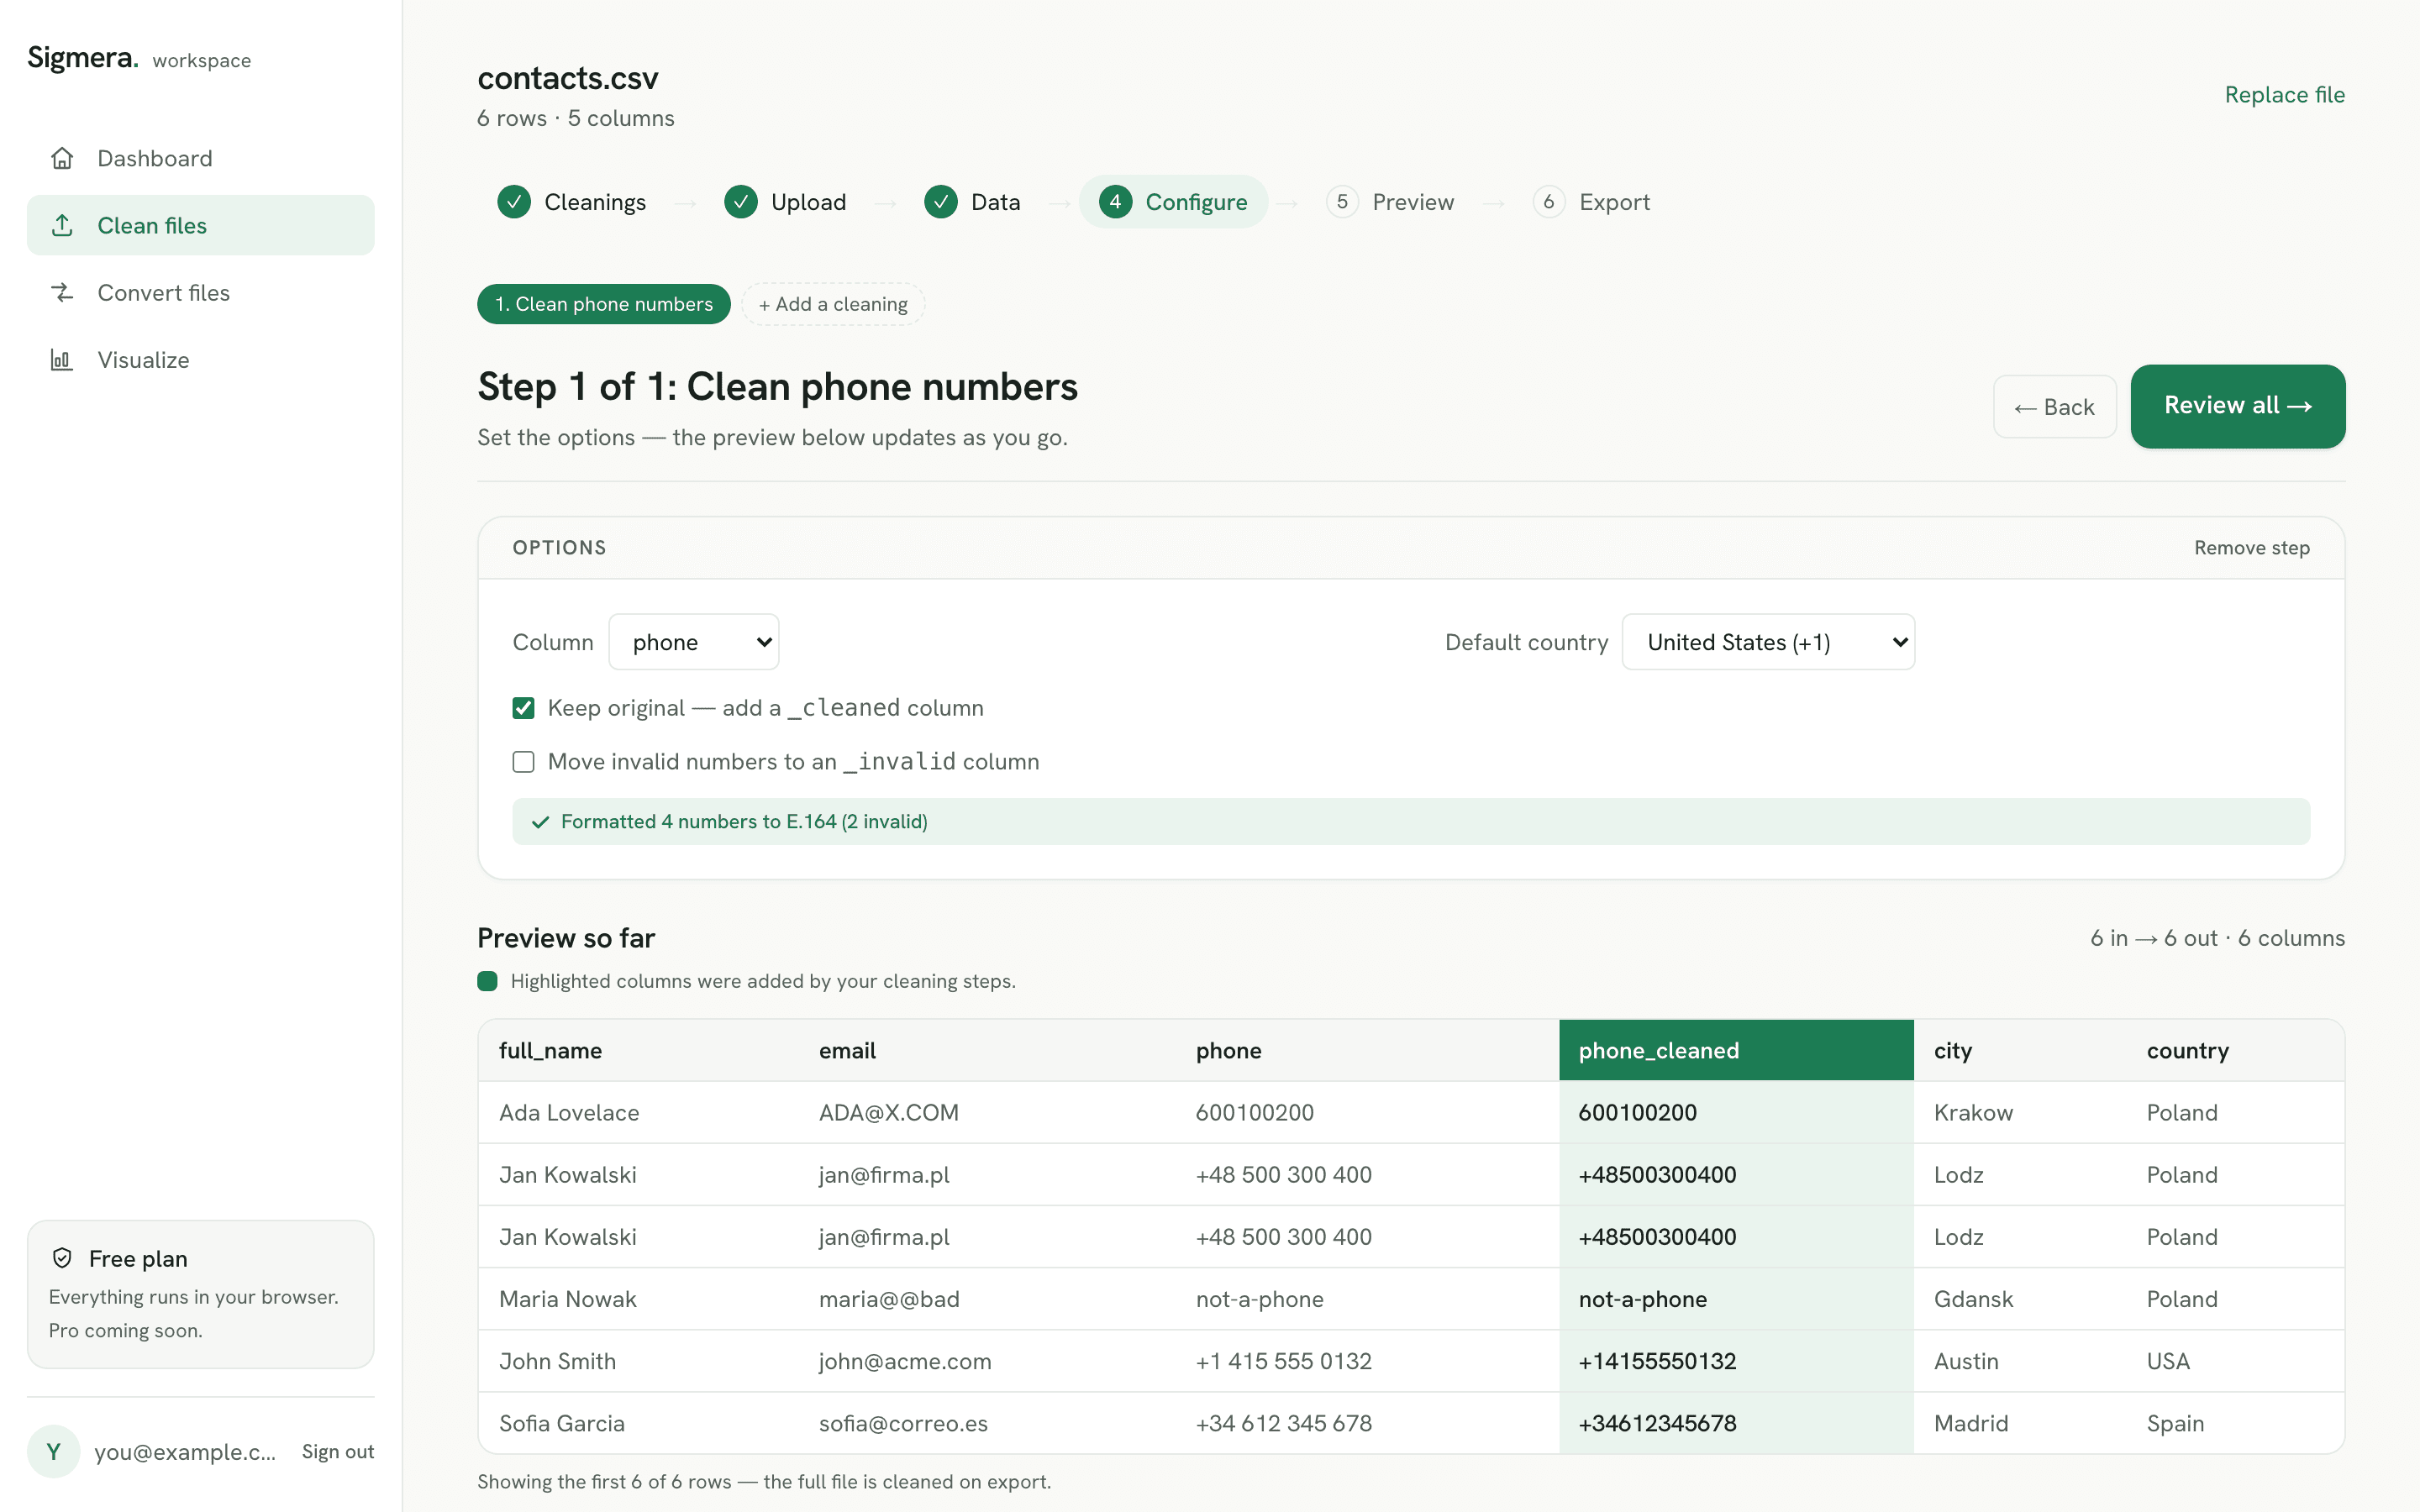The width and height of the screenshot is (2420, 1512).
Task: Click the Export step number 6 badge
Action: coord(1549,202)
